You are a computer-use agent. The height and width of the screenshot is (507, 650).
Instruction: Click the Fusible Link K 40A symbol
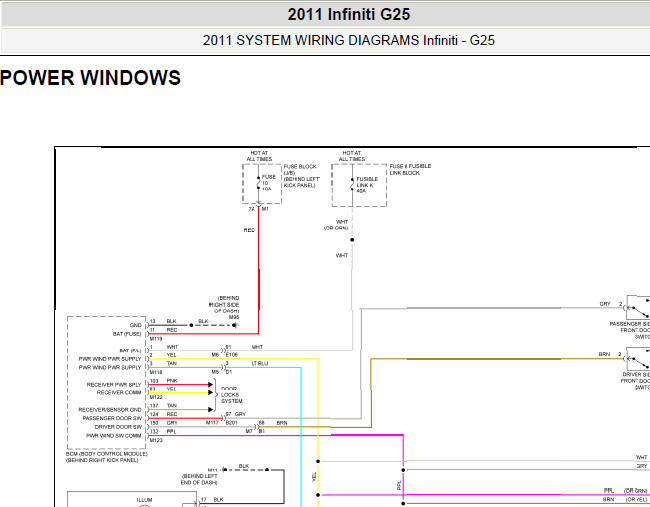pos(352,185)
